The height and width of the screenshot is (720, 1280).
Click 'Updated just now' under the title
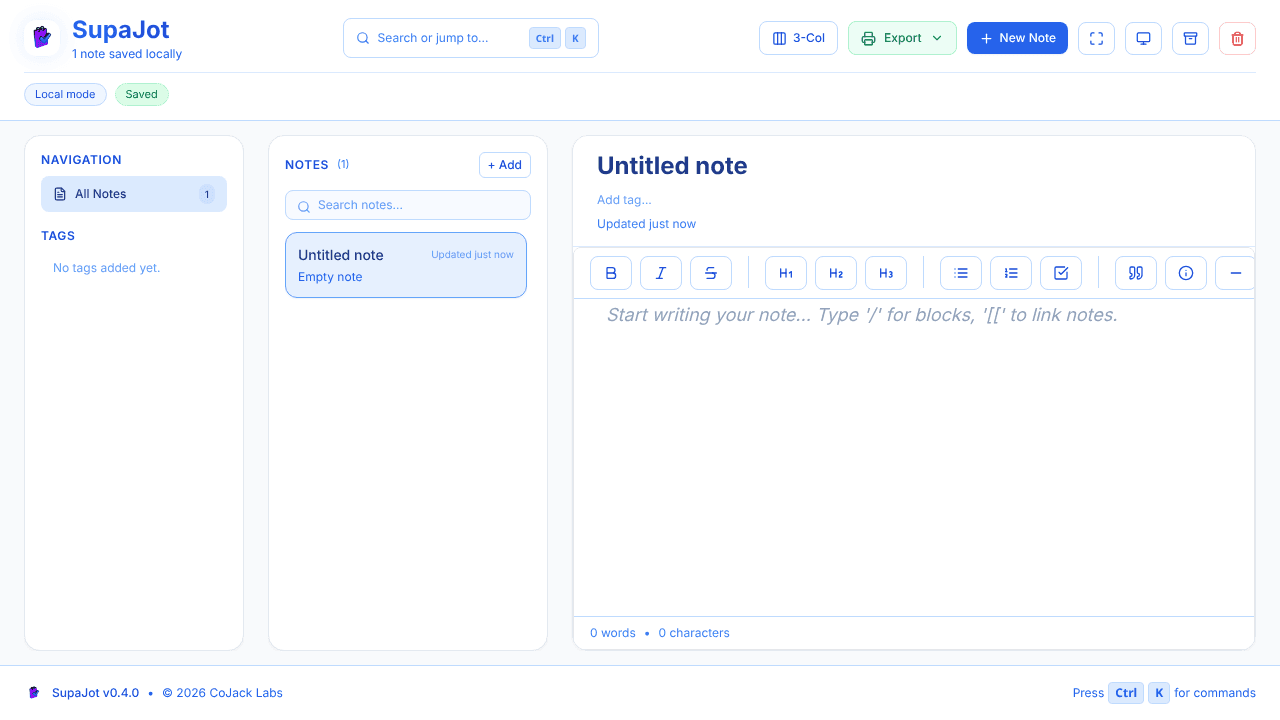[x=646, y=224]
